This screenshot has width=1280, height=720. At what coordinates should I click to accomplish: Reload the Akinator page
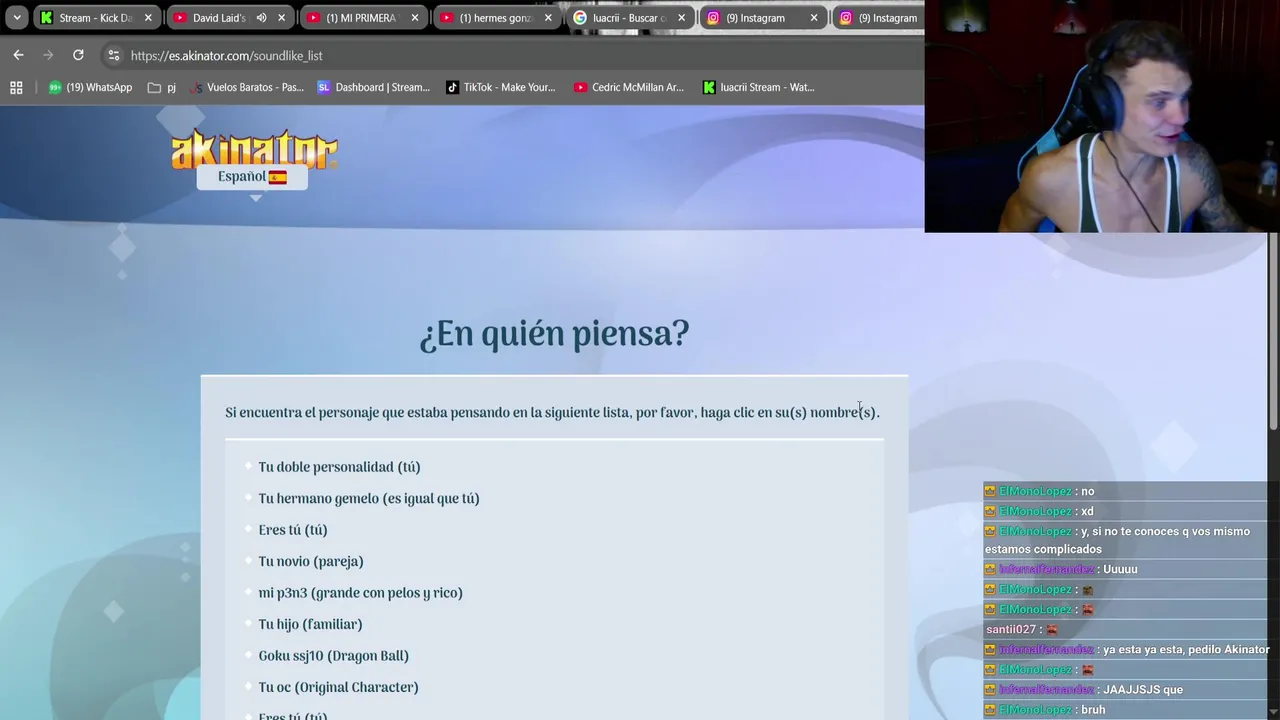click(78, 55)
